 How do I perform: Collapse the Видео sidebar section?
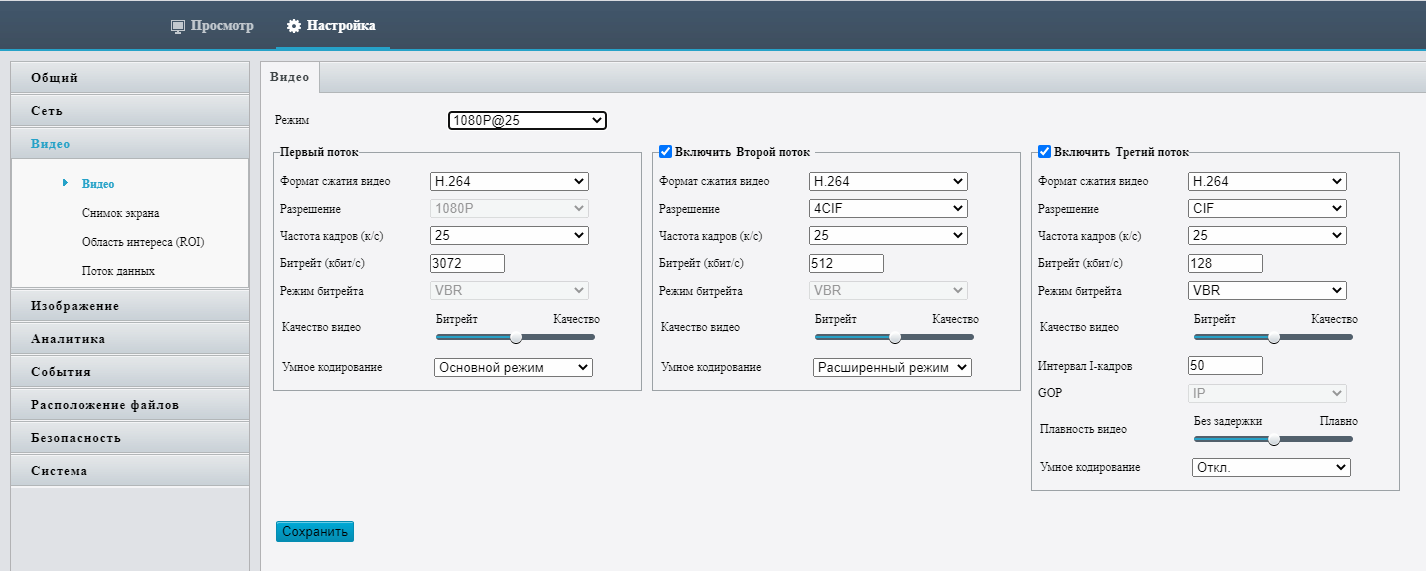(130, 143)
